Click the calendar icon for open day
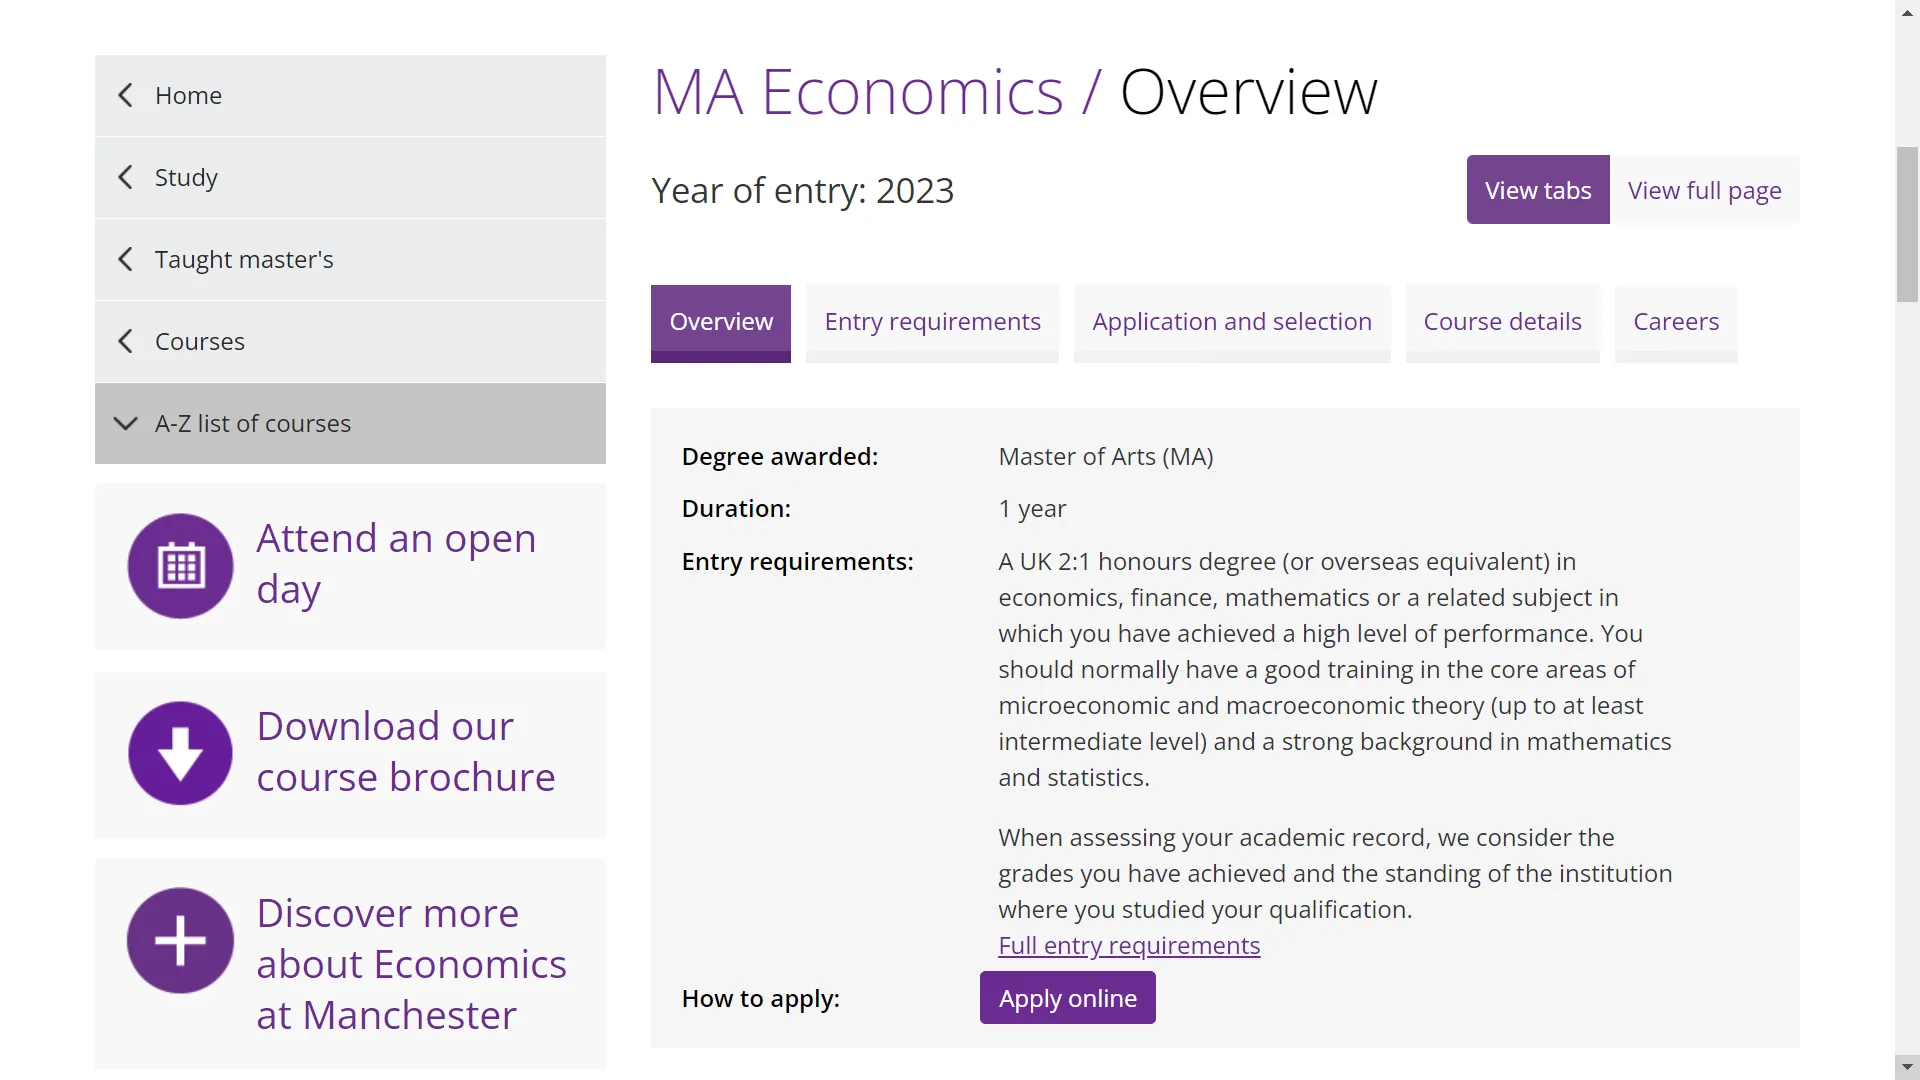The image size is (1920, 1080). coord(180,566)
